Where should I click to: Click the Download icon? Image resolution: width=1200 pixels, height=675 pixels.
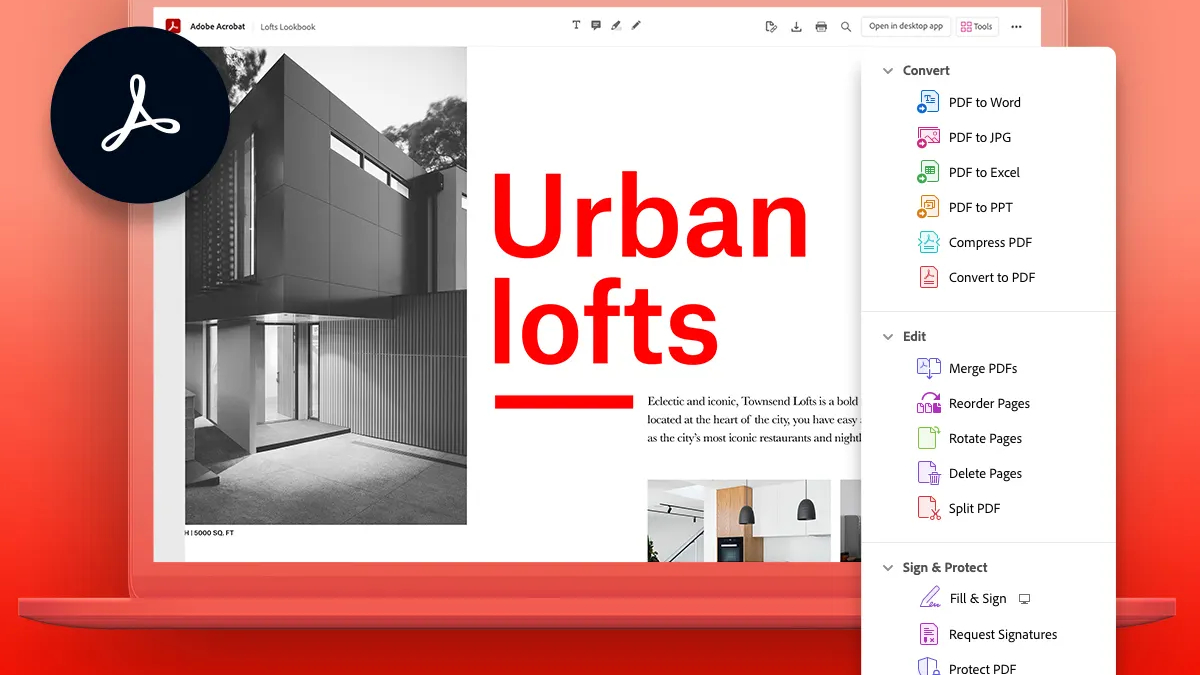click(x=796, y=26)
